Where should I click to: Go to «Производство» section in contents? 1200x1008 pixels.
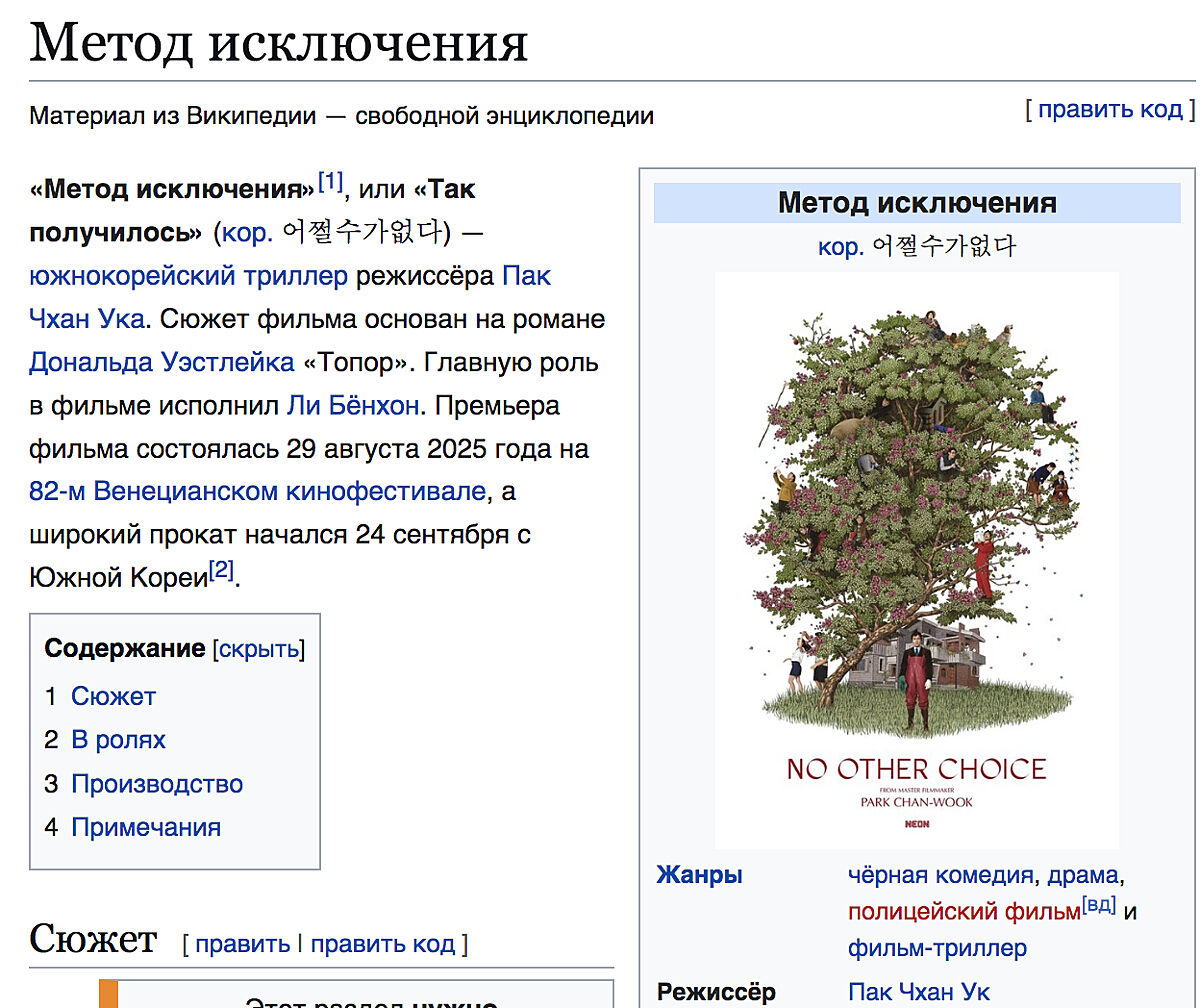pos(157,784)
